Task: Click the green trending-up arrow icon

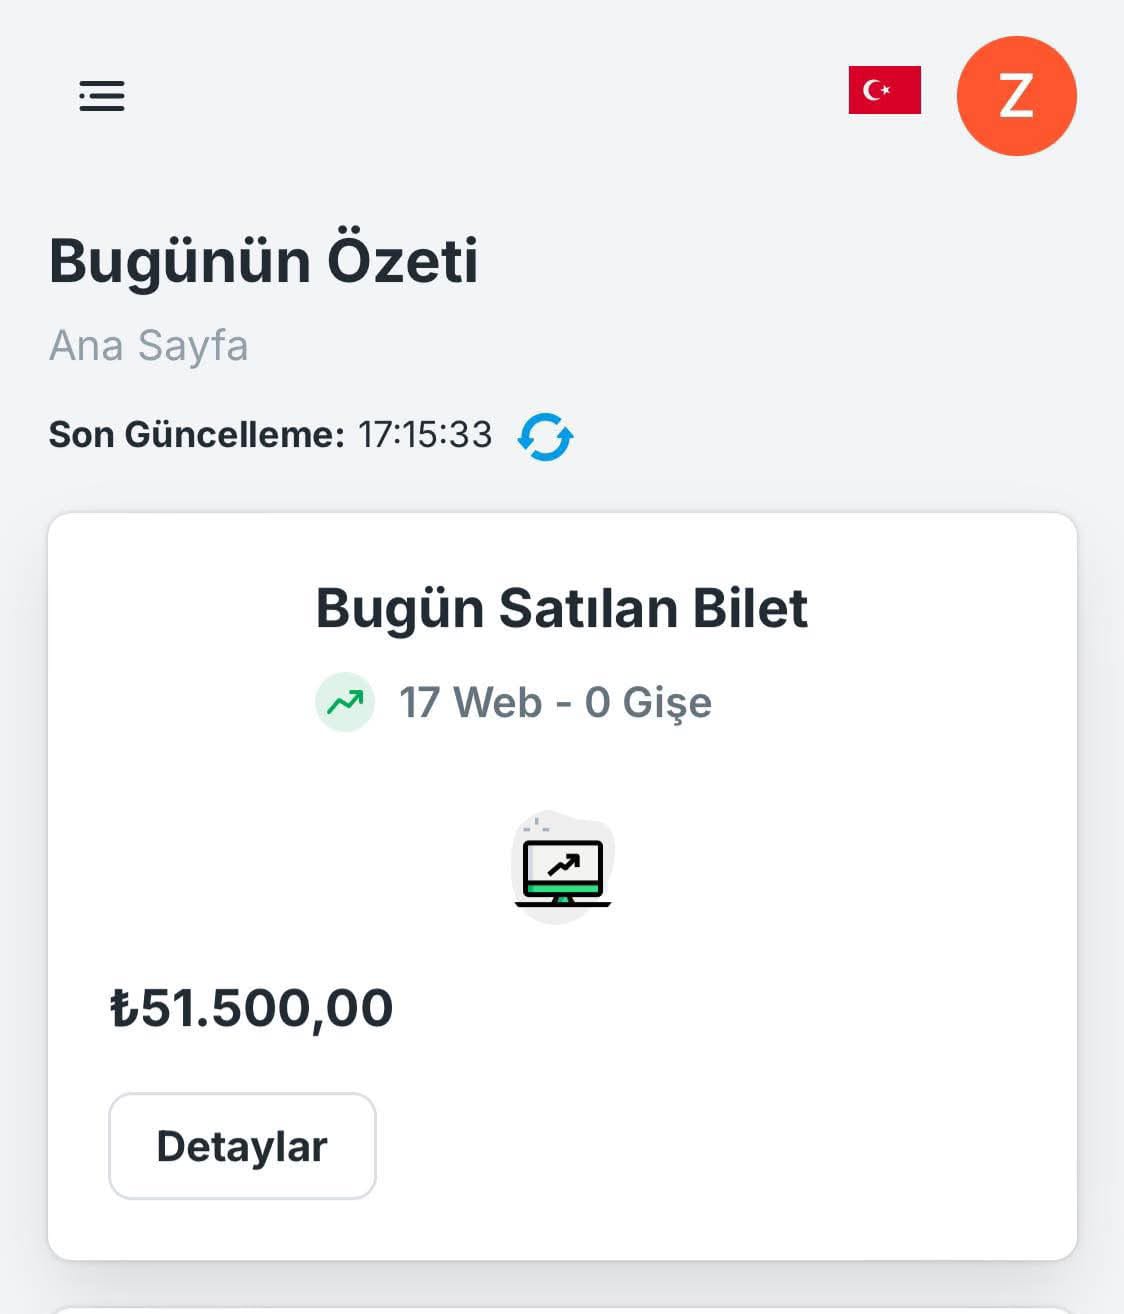Action: click(x=345, y=702)
